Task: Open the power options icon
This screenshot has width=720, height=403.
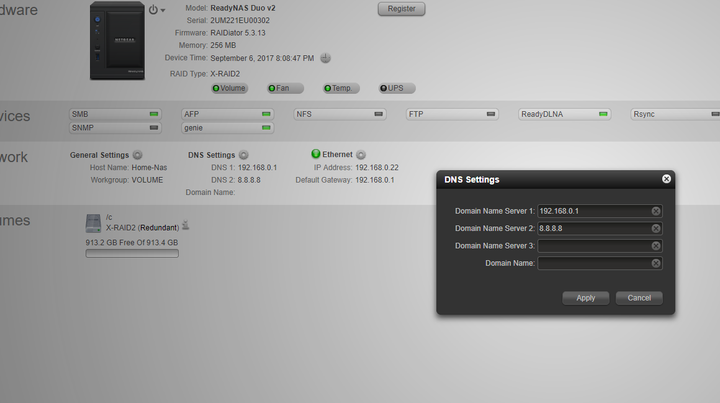Action: (x=153, y=10)
